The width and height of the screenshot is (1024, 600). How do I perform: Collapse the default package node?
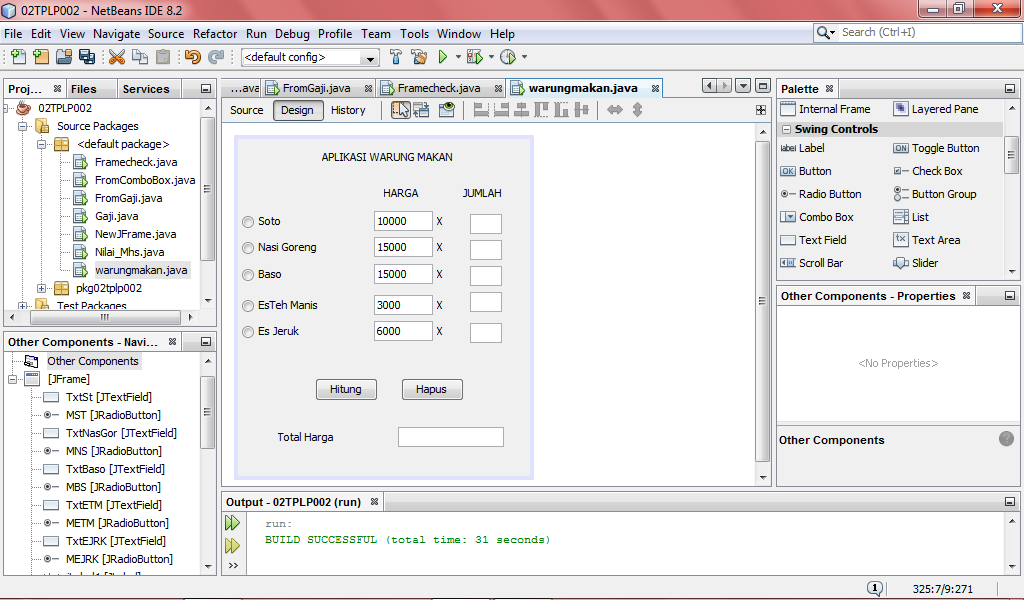tap(41, 144)
